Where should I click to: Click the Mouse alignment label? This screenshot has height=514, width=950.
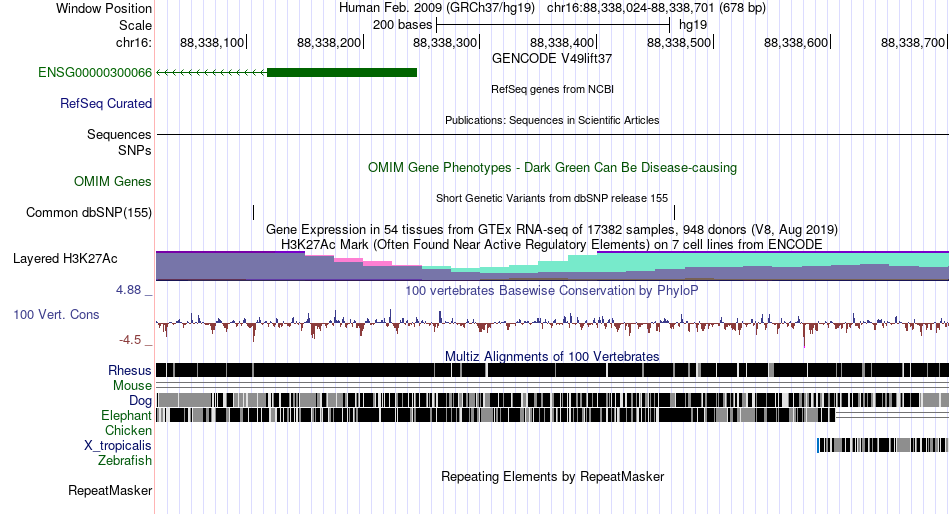click(132, 386)
